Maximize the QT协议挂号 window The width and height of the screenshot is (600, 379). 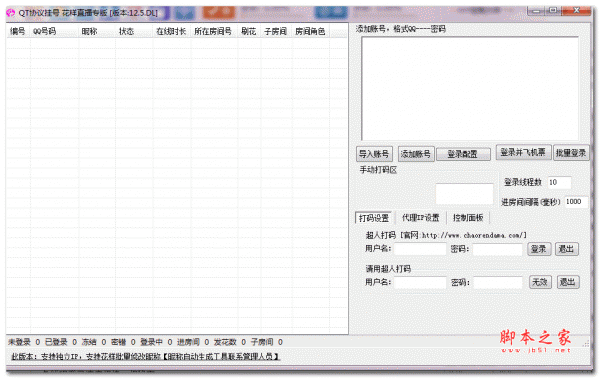pyautogui.click(x=553, y=11)
